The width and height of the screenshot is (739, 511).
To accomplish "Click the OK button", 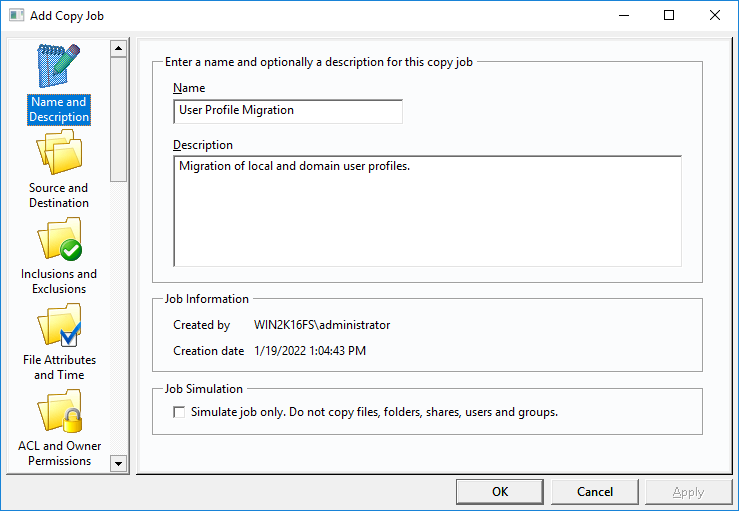I will 500,492.
